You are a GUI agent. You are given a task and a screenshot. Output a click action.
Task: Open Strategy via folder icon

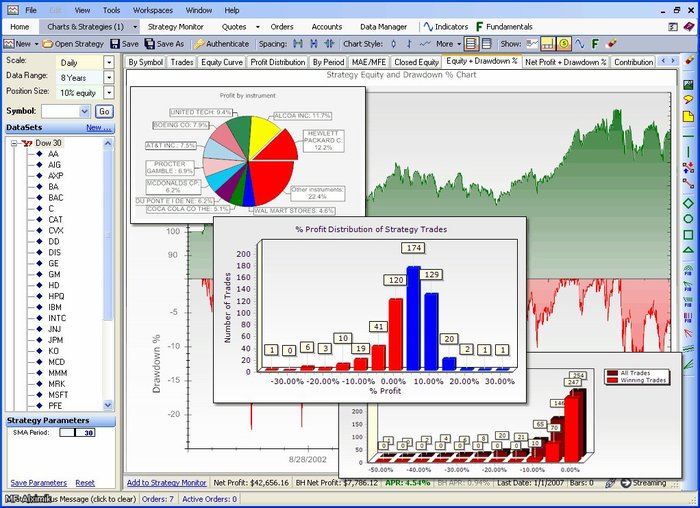point(48,44)
